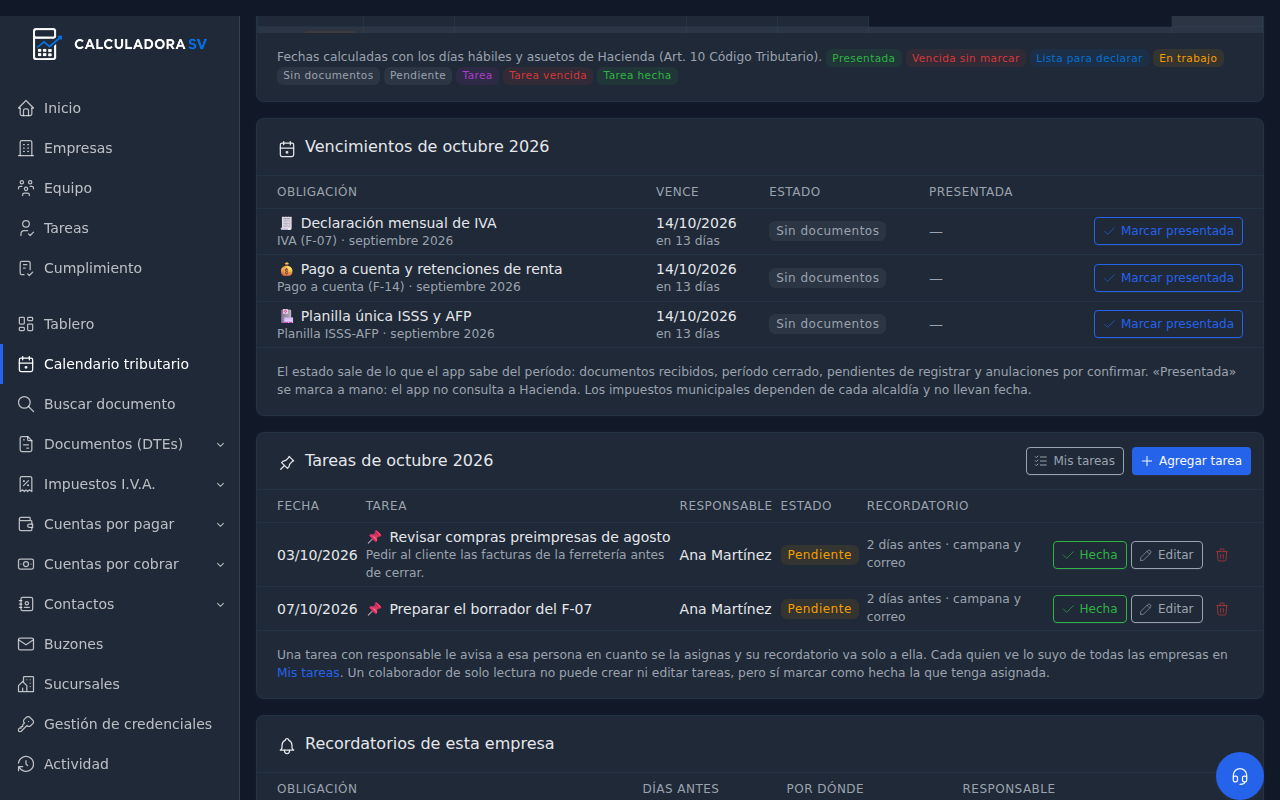Click the calendar icon beside Vencimientos de octubre 2026

pyautogui.click(x=287, y=149)
